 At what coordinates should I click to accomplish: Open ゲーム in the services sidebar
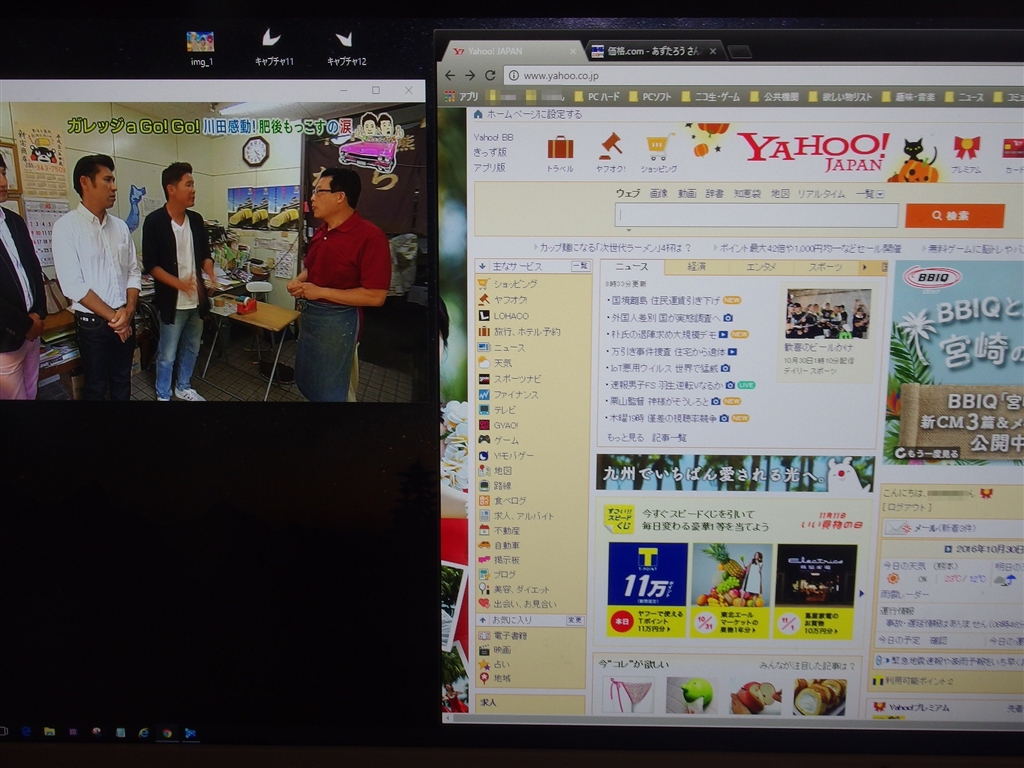[498, 440]
